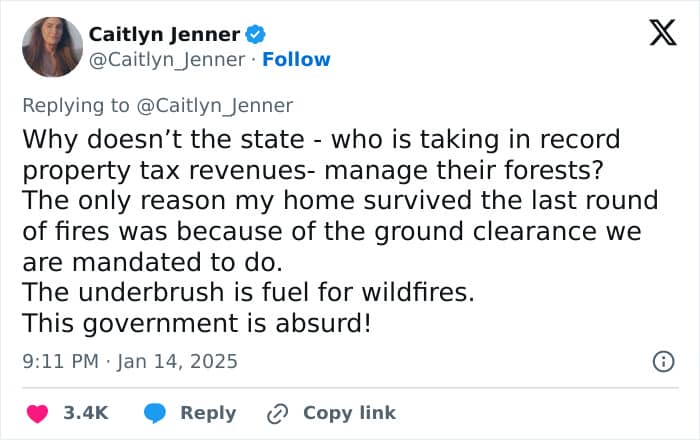The image size is (700, 440).
Task: Follow Caitlyn Jenner
Action: click(x=297, y=60)
